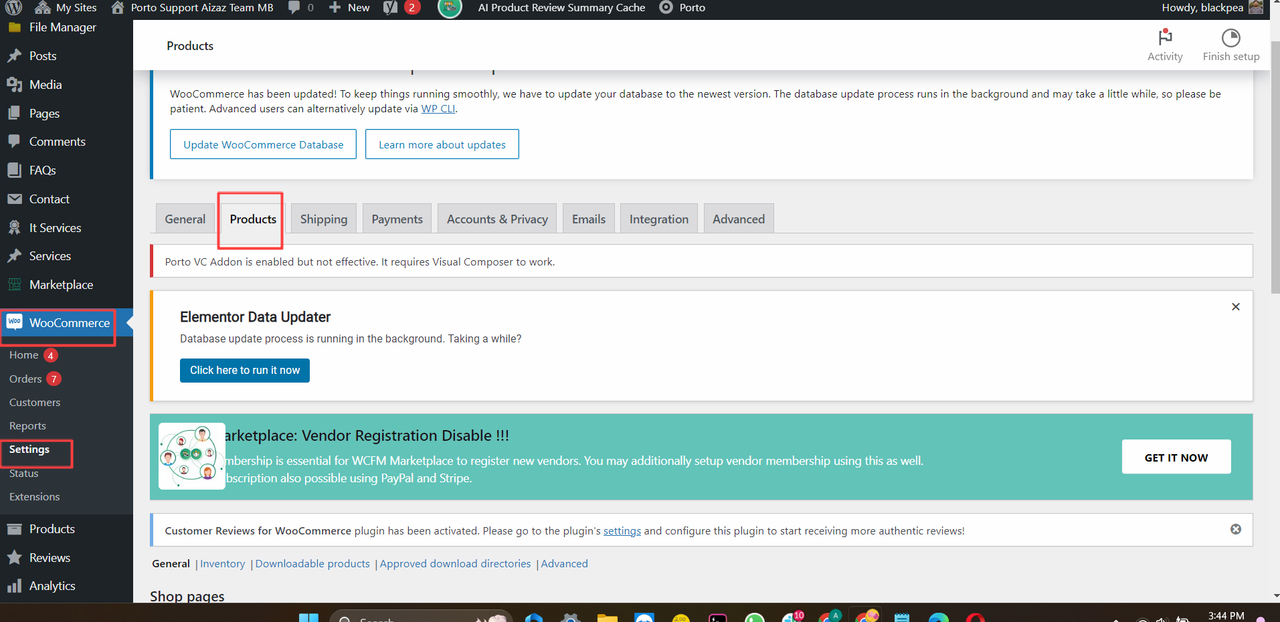The image size is (1280, 622).
Task: Open the Emails tab
Action: (589, 219)
